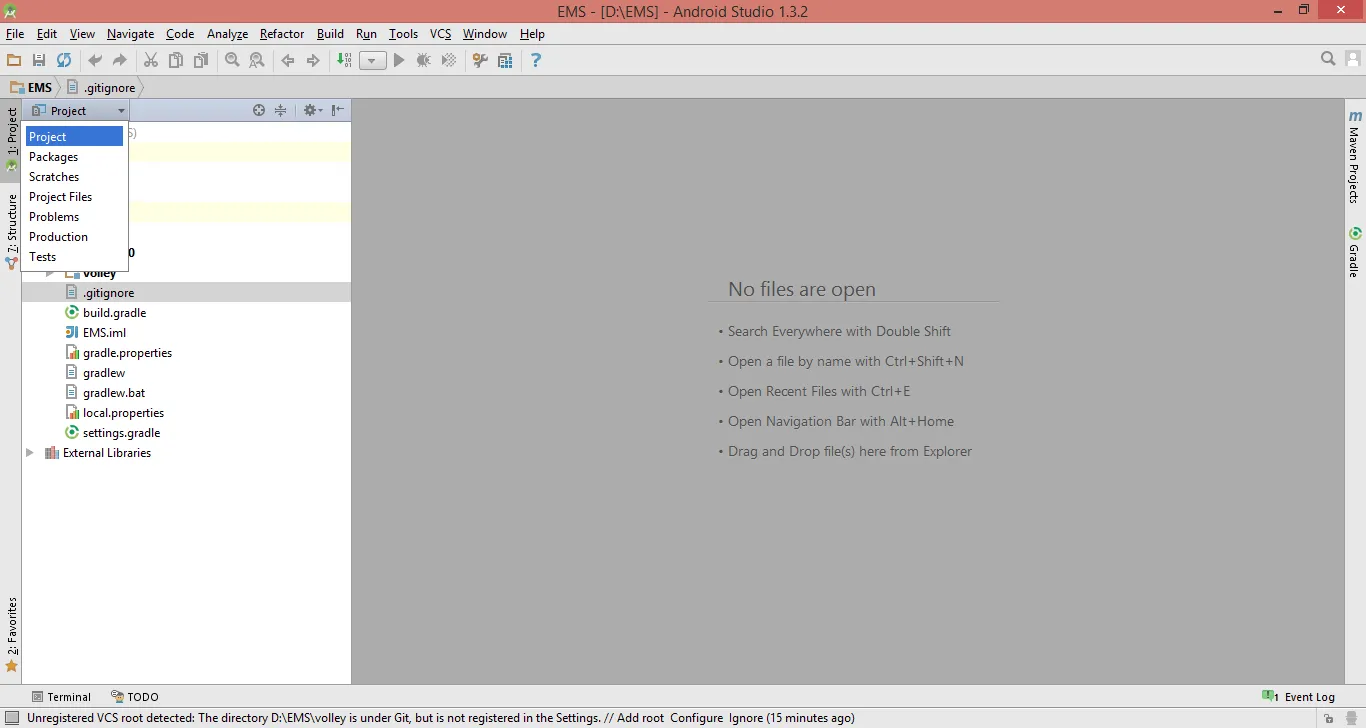This screenshot has width=1366, height=728.
Task: Click the Scroll from Source target icon
Action: [x=259, y=110]
